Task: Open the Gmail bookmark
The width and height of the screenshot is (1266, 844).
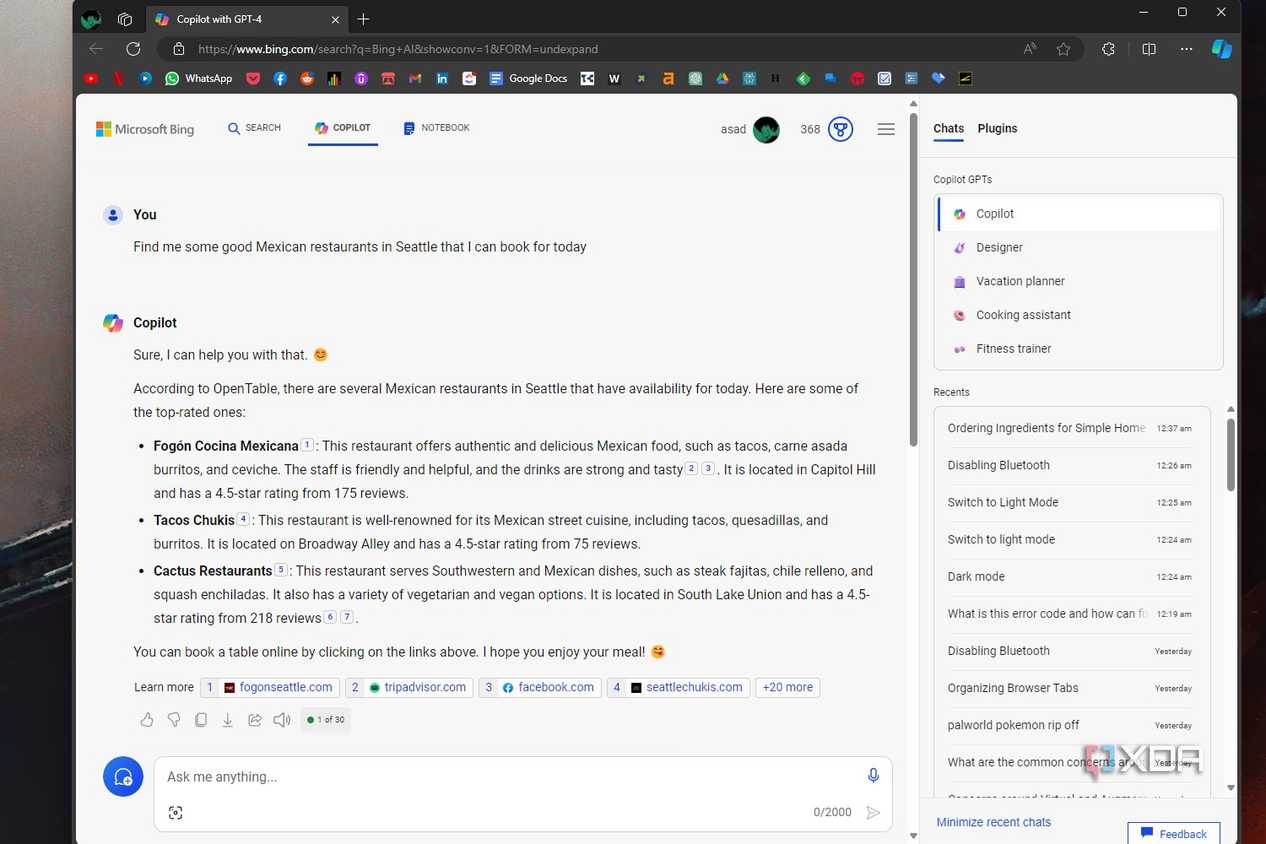Action: pyautogui.click(x=415, y=78)
